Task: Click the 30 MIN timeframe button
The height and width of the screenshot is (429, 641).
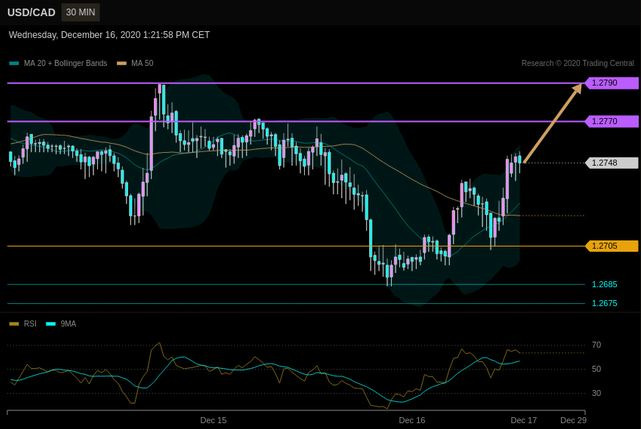Action: (81, 12)
